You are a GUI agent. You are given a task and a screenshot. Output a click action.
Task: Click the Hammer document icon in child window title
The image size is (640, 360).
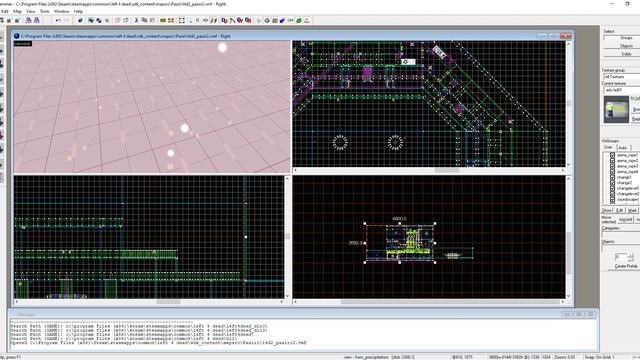17,36
